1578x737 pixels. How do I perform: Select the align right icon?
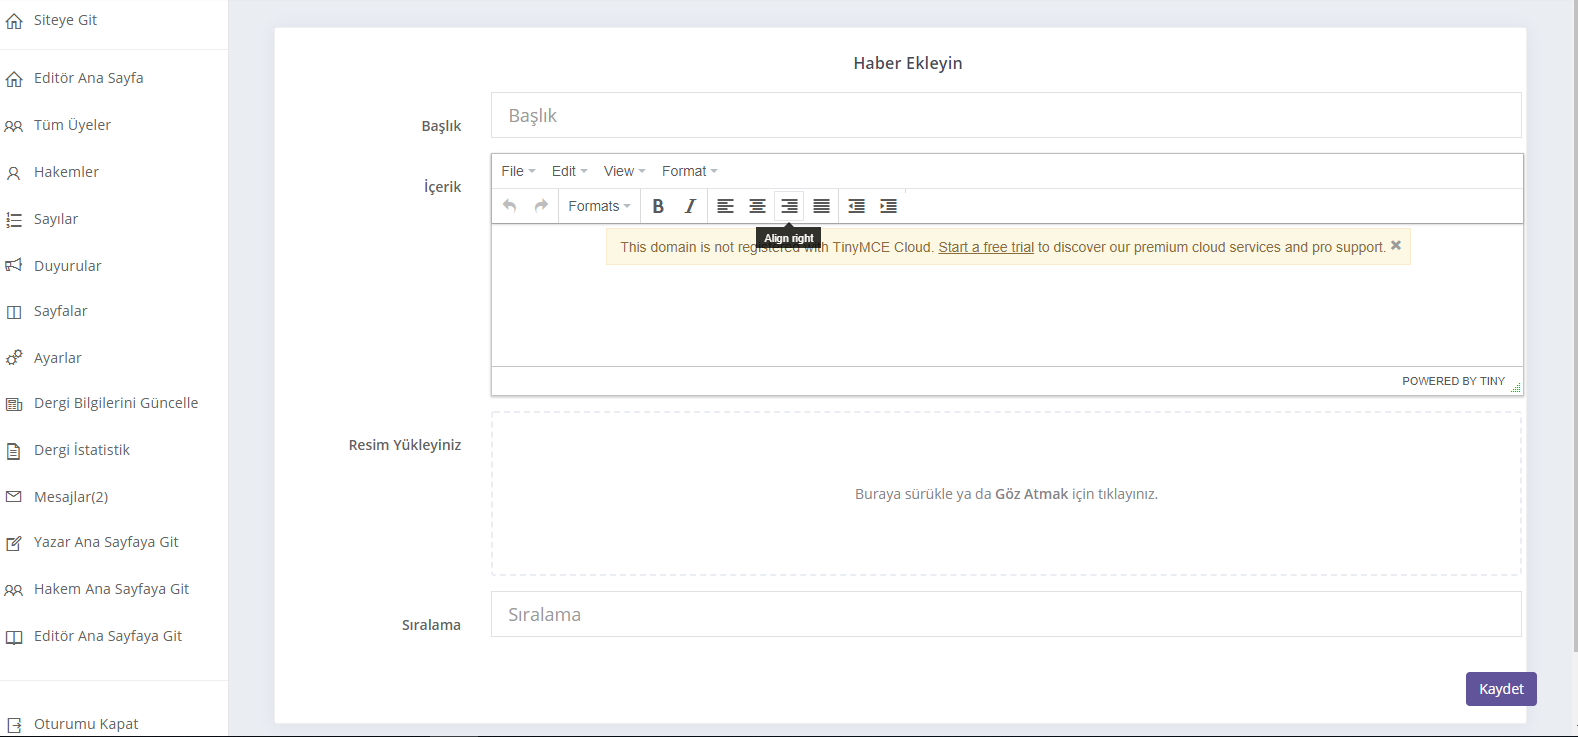pos(789,206)
